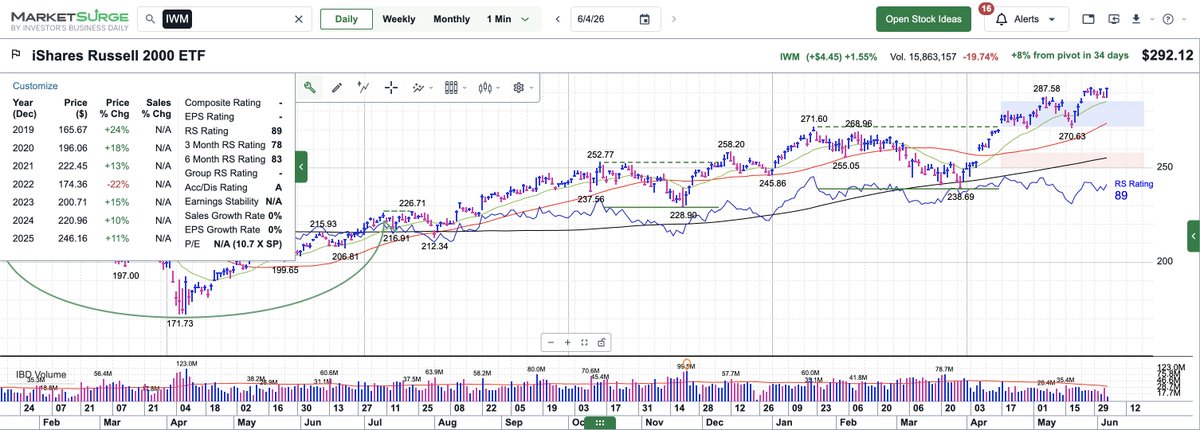Open the chart settings gear icon

point(519,88)
